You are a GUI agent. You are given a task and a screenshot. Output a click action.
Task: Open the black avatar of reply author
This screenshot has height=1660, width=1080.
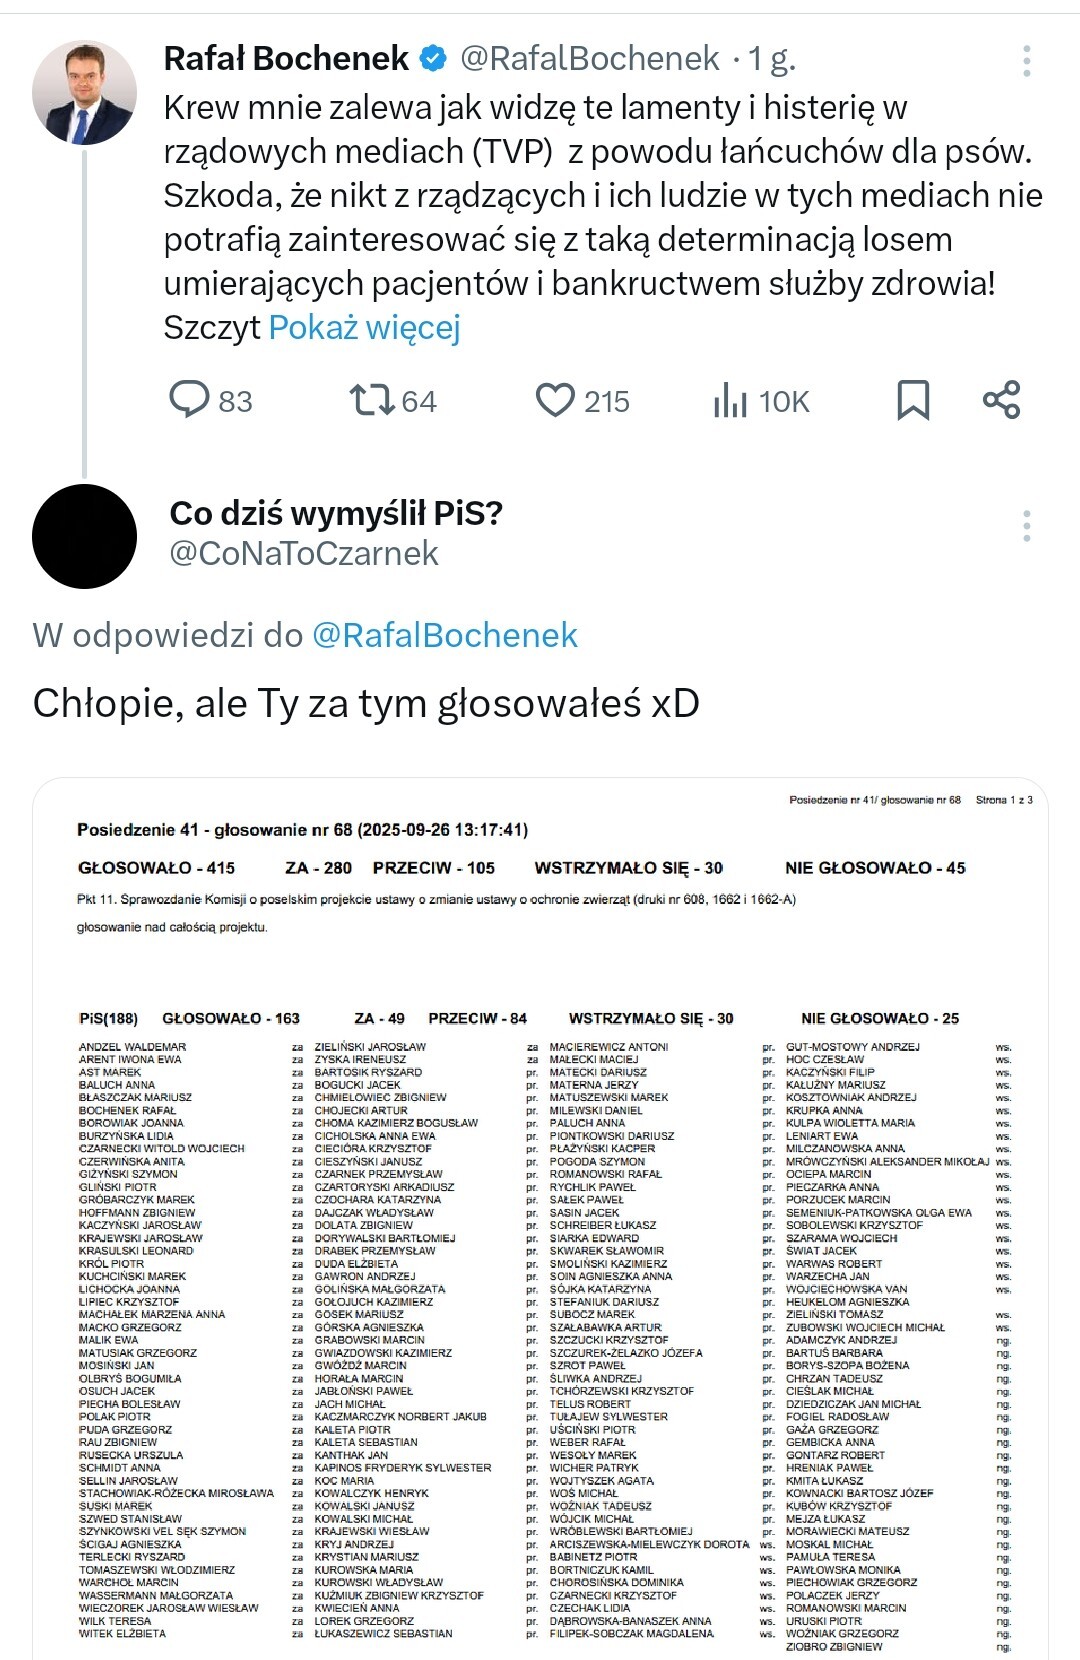(84, 536)
